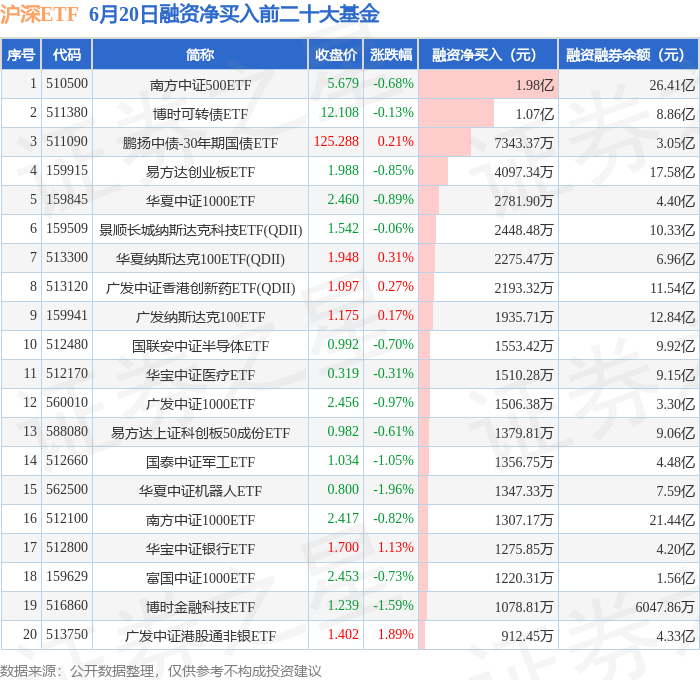Click the fund name 易方达上证科创板50成份ETF
Screen dimensions: 700x680
point(200,433)
